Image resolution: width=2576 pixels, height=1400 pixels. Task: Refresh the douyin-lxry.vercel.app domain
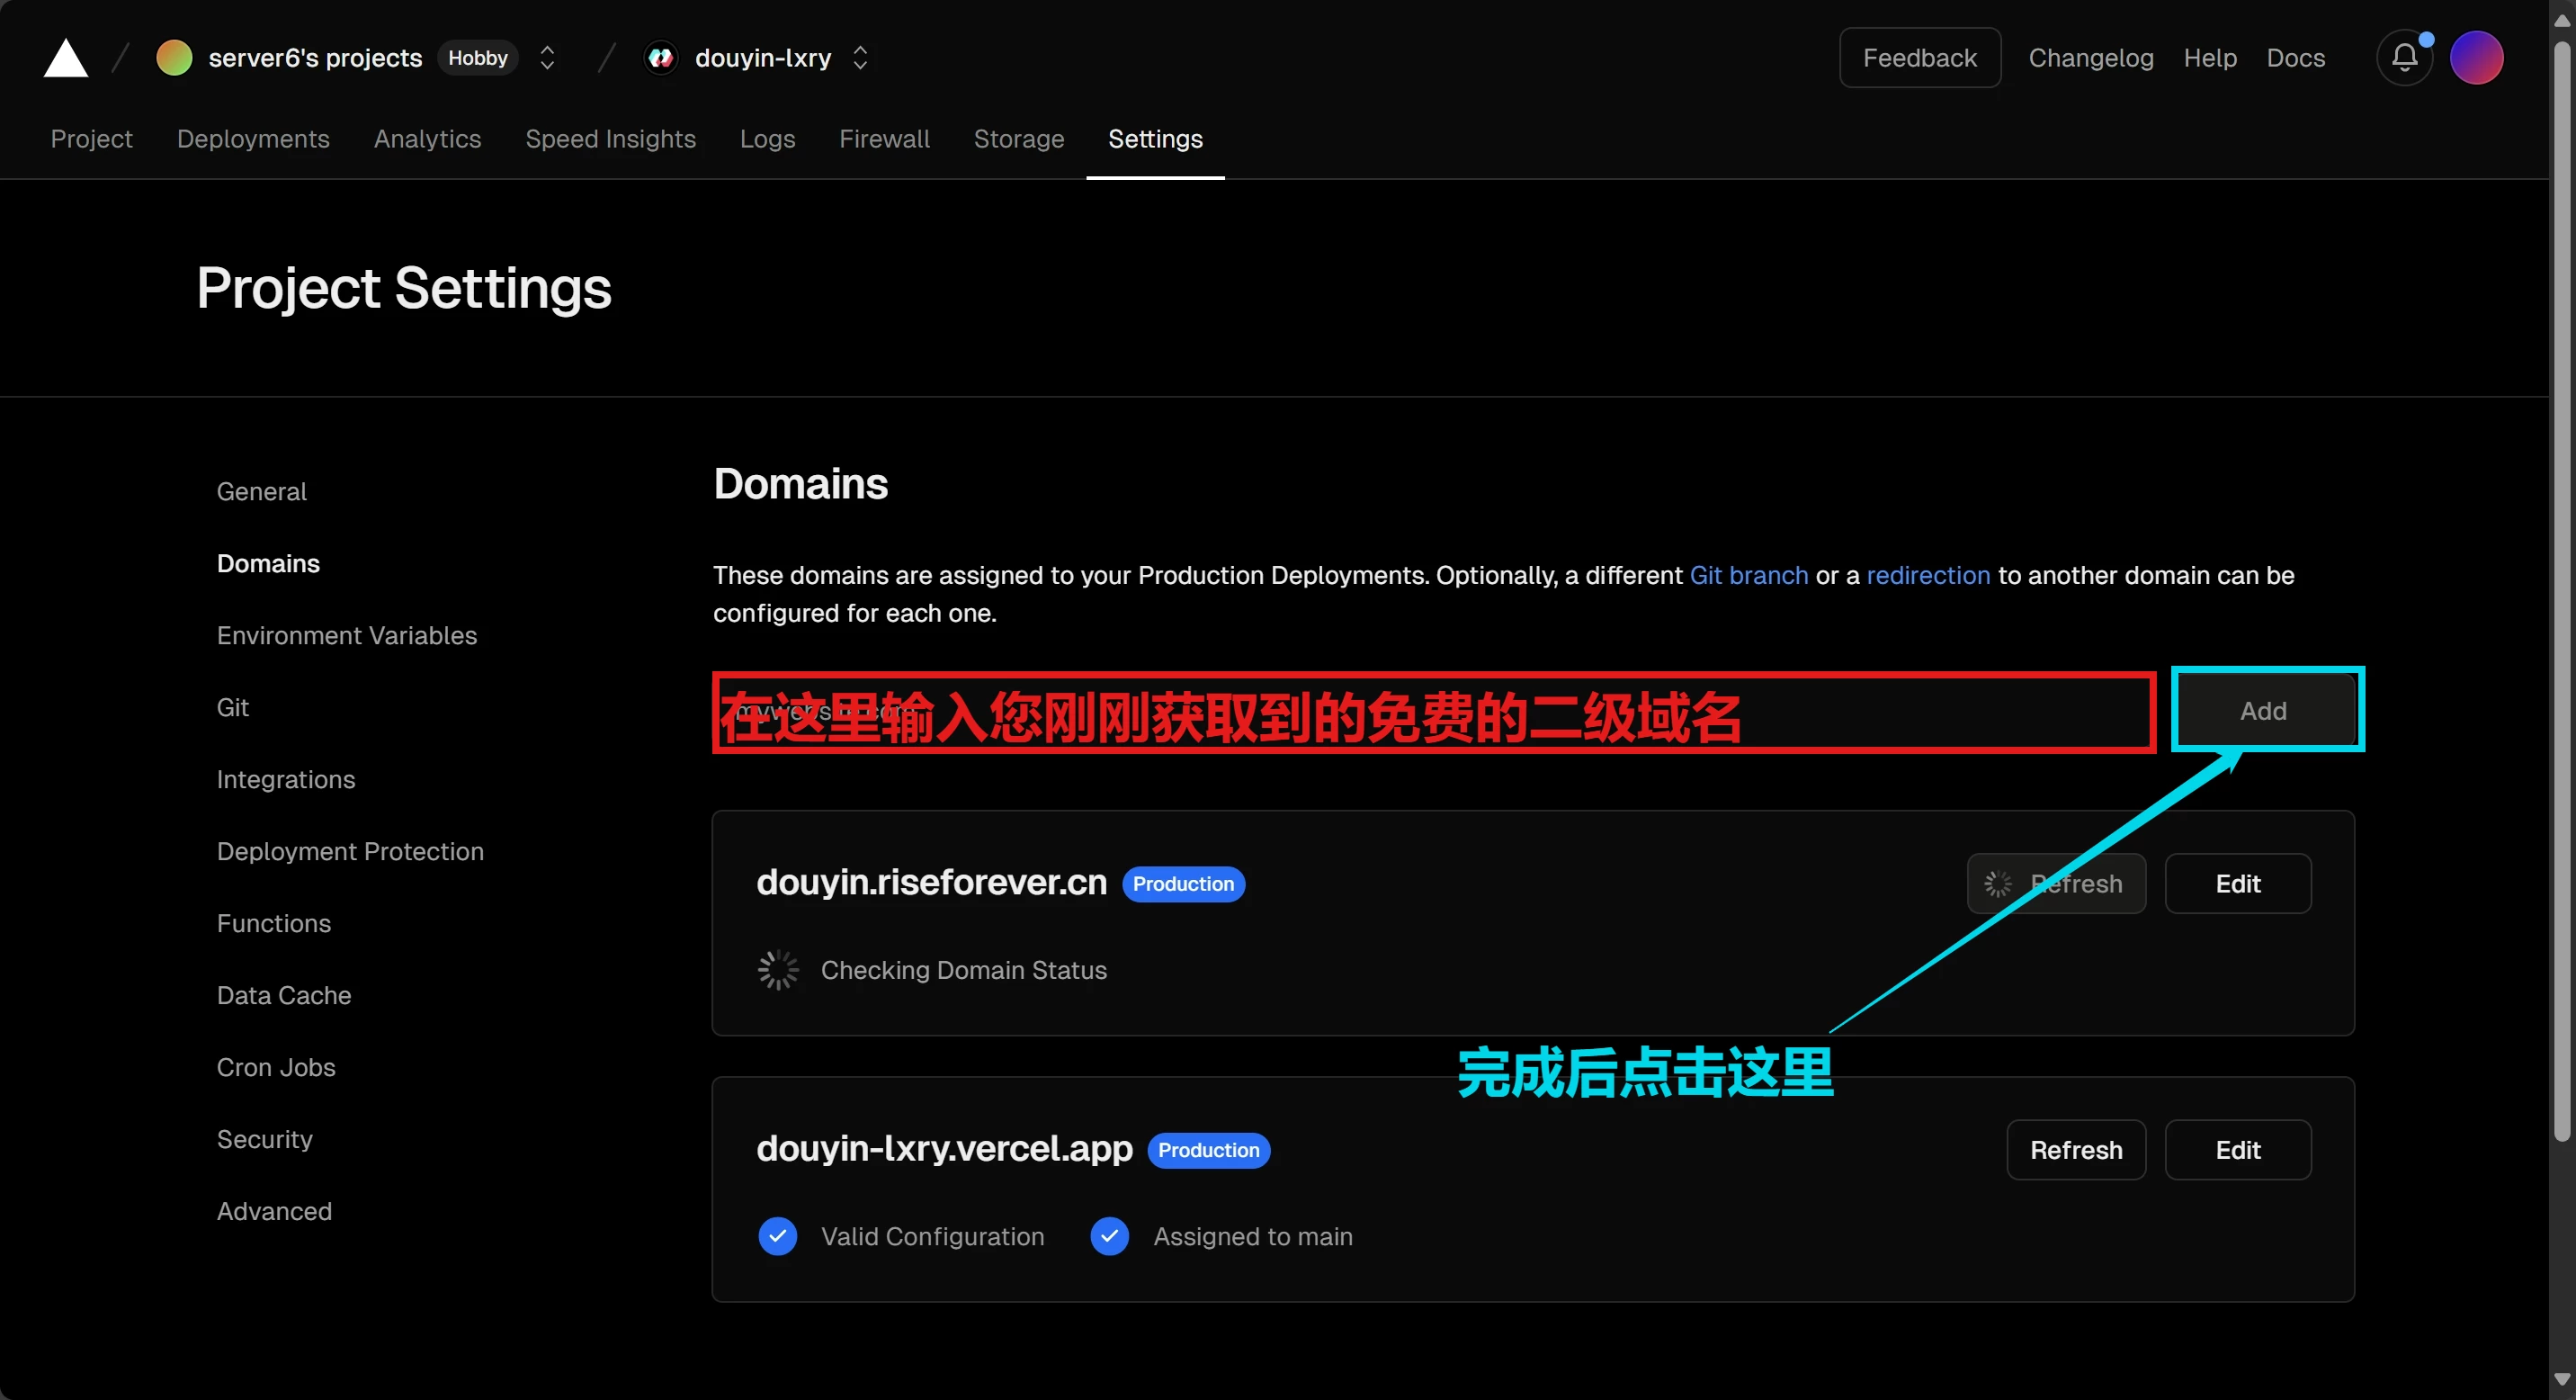point(2075,1150)
